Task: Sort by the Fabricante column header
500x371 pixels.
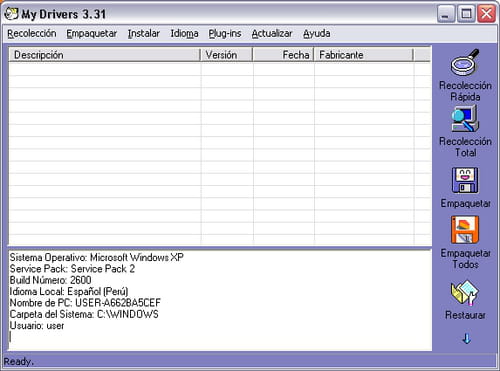Action: [x=363, y=55]
